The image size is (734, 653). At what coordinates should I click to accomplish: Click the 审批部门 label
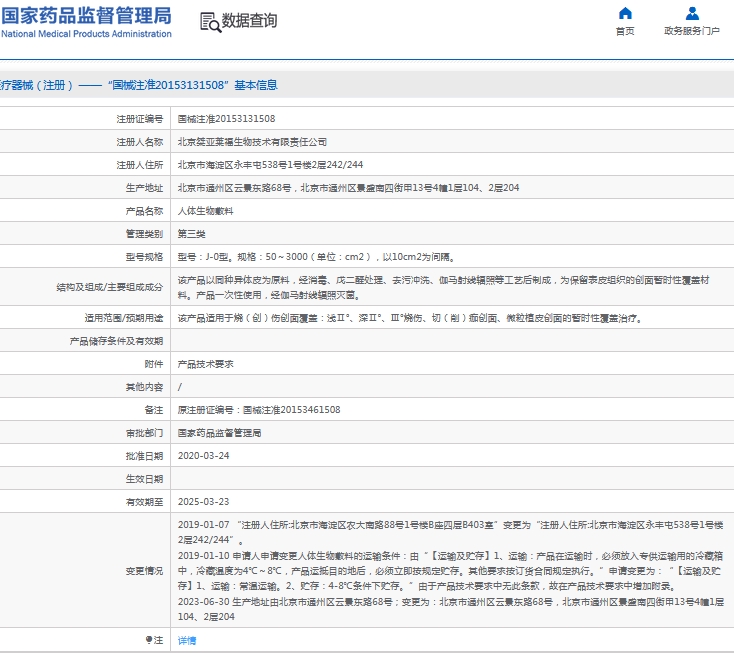tap(144, 433)
